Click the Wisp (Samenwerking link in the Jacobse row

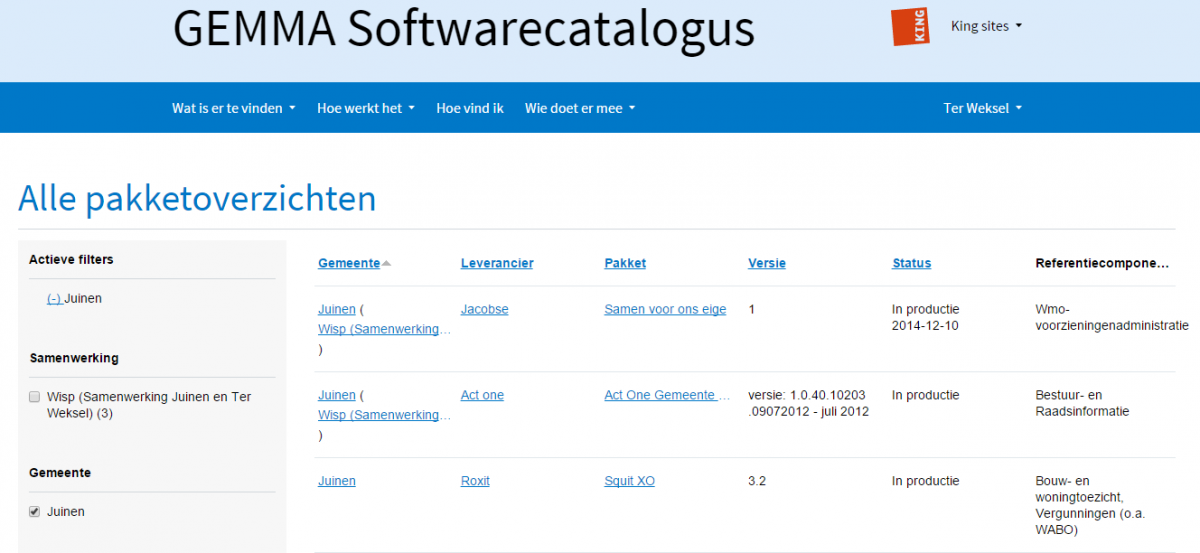tap(385, 329)
